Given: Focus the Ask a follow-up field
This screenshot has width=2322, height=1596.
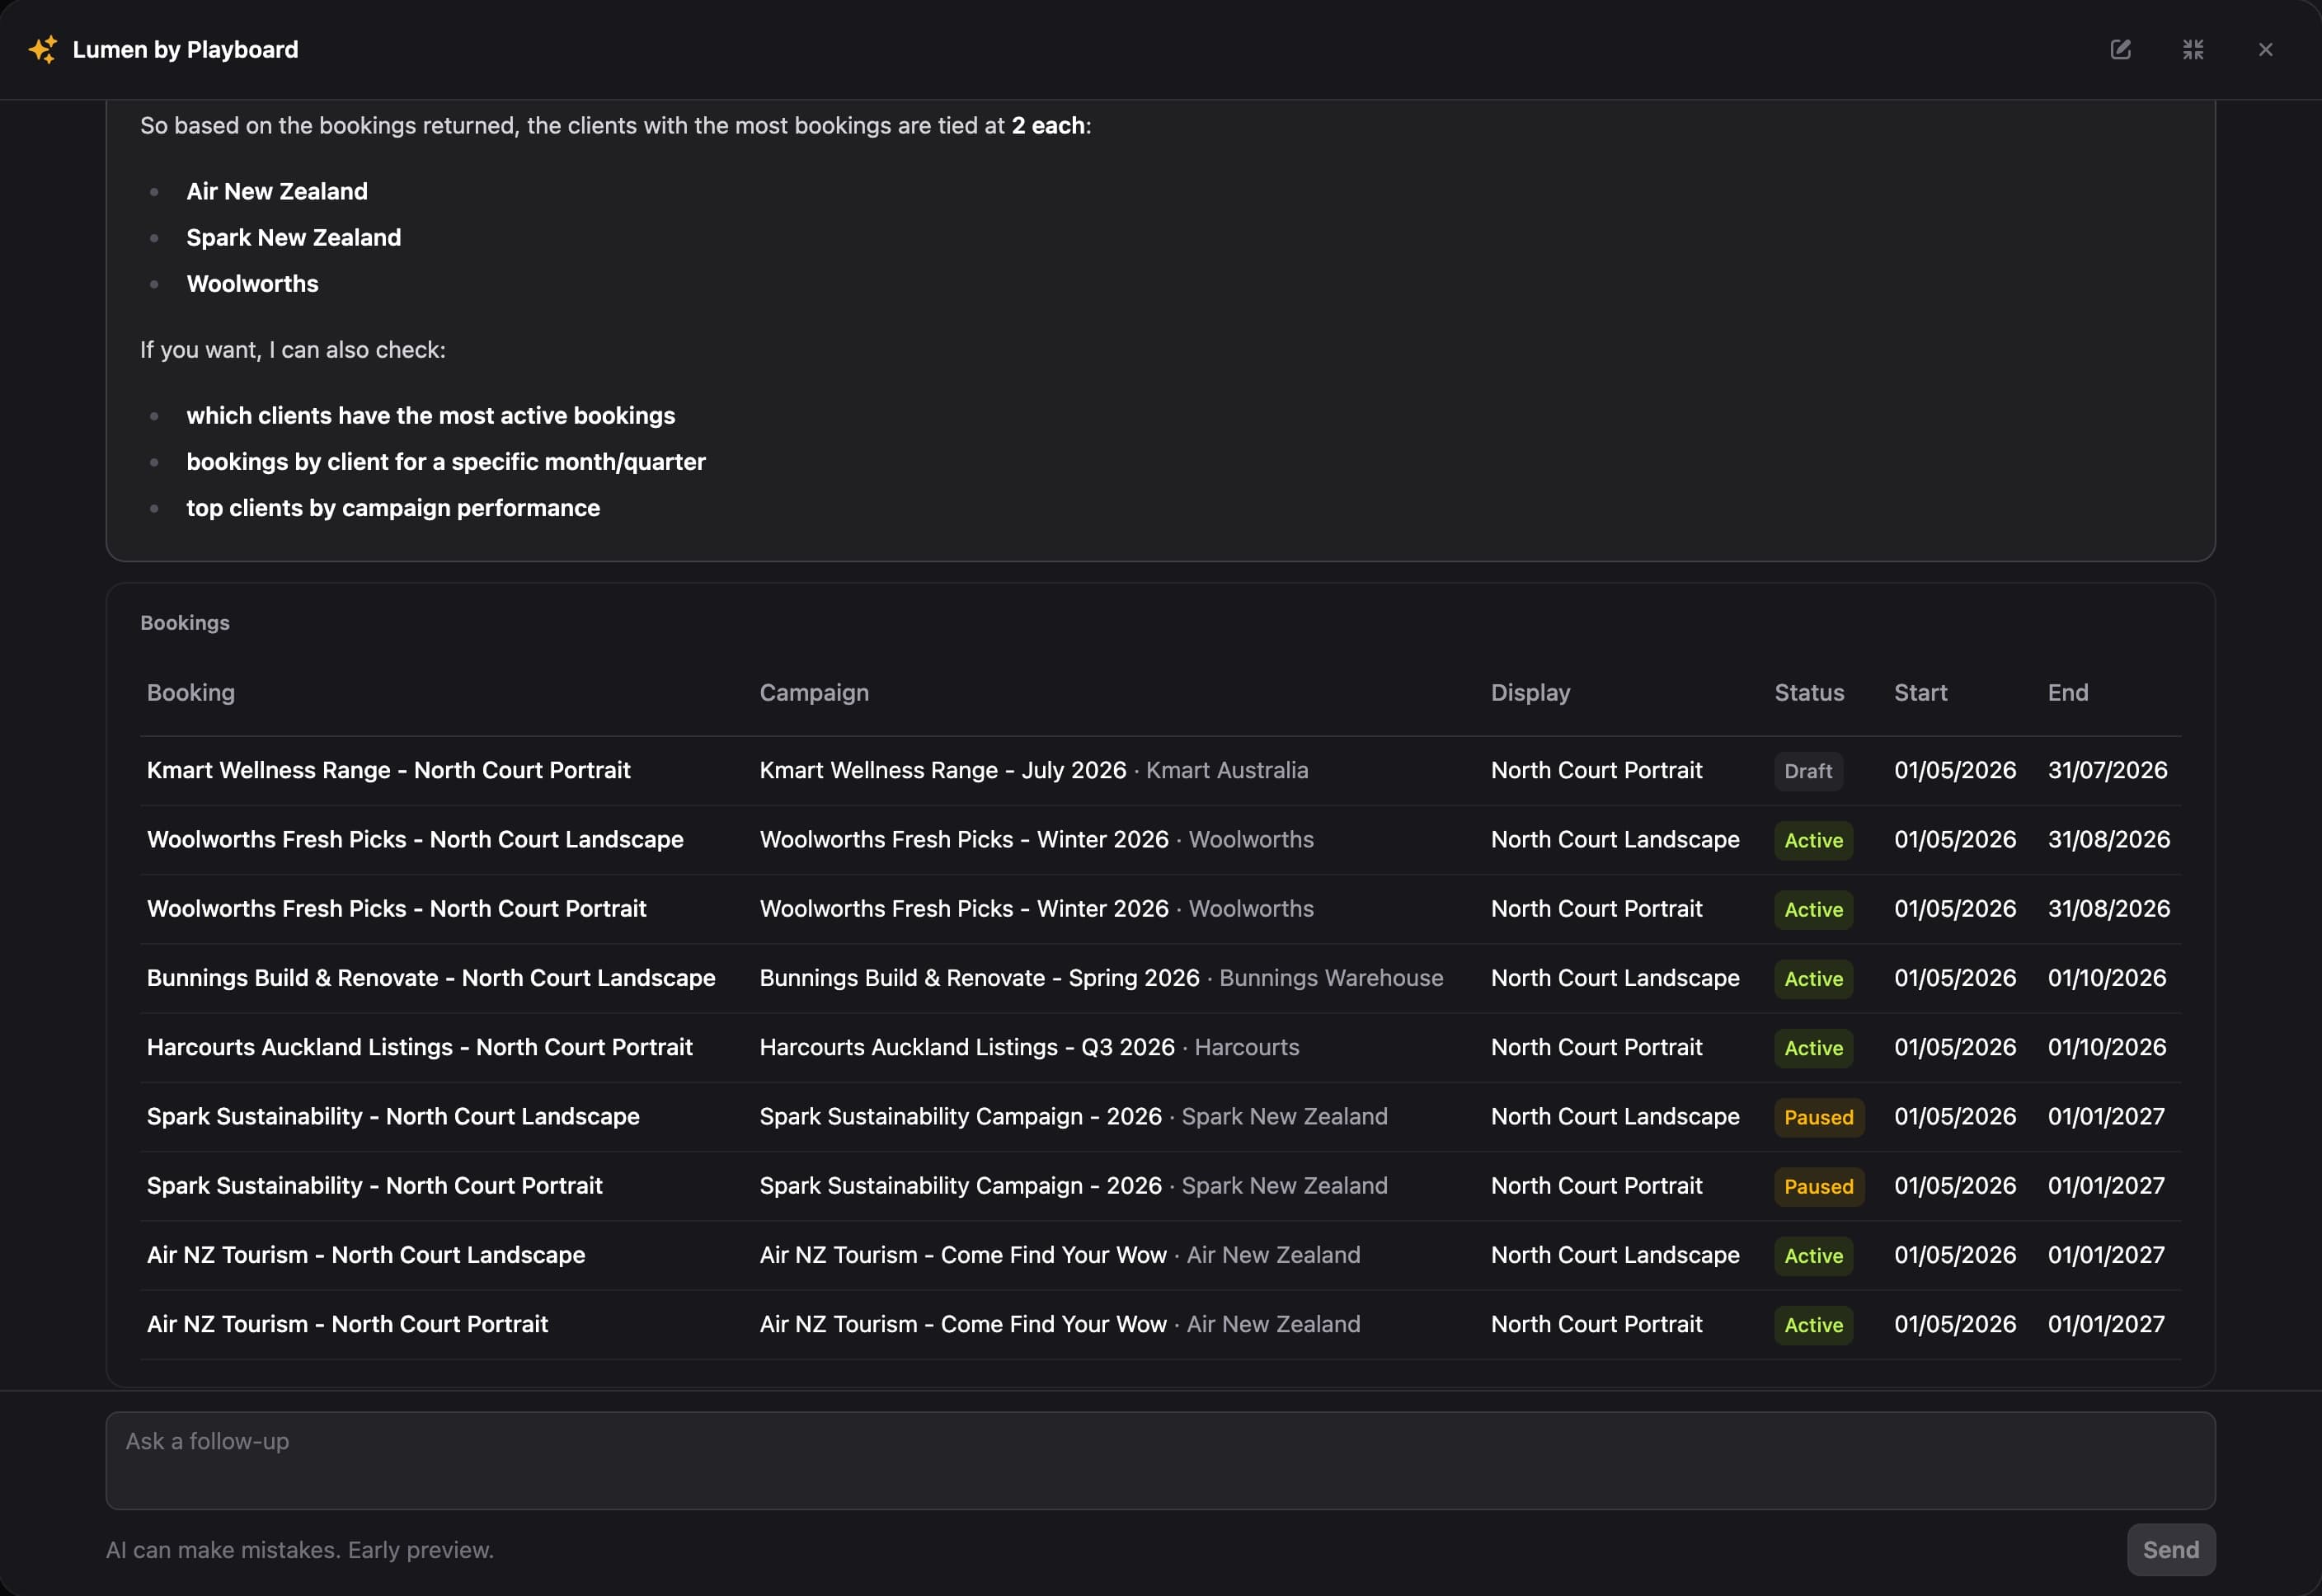Looking at the screenshot, I should (x=1160, y=1460).
